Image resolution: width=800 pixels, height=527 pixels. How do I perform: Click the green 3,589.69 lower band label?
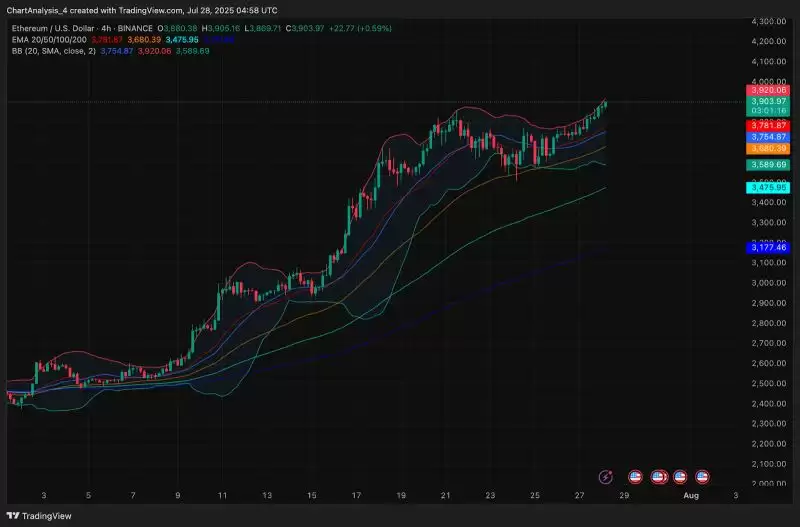pyautogui.click(x=769, y=164)
